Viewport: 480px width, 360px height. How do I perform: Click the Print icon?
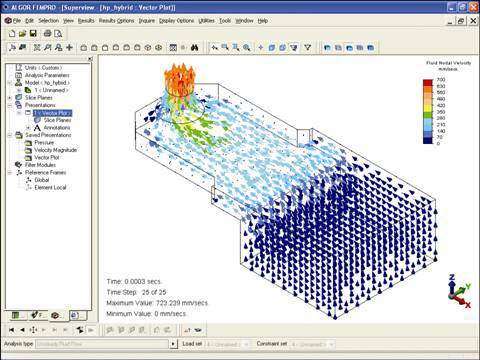pos(48,34)
